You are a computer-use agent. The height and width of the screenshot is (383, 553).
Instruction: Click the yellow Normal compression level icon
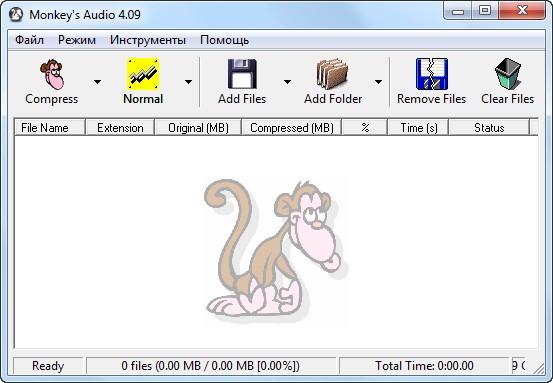143,74
